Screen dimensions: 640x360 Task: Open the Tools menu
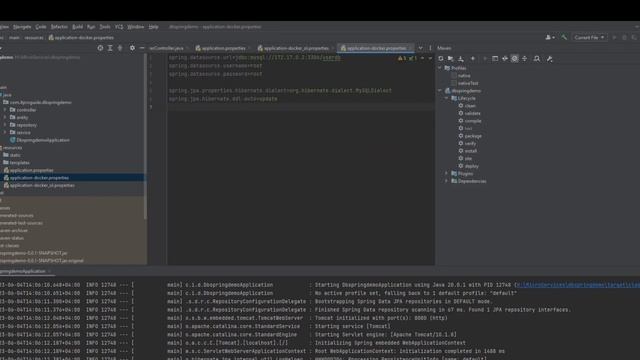[x=105, y=27]
